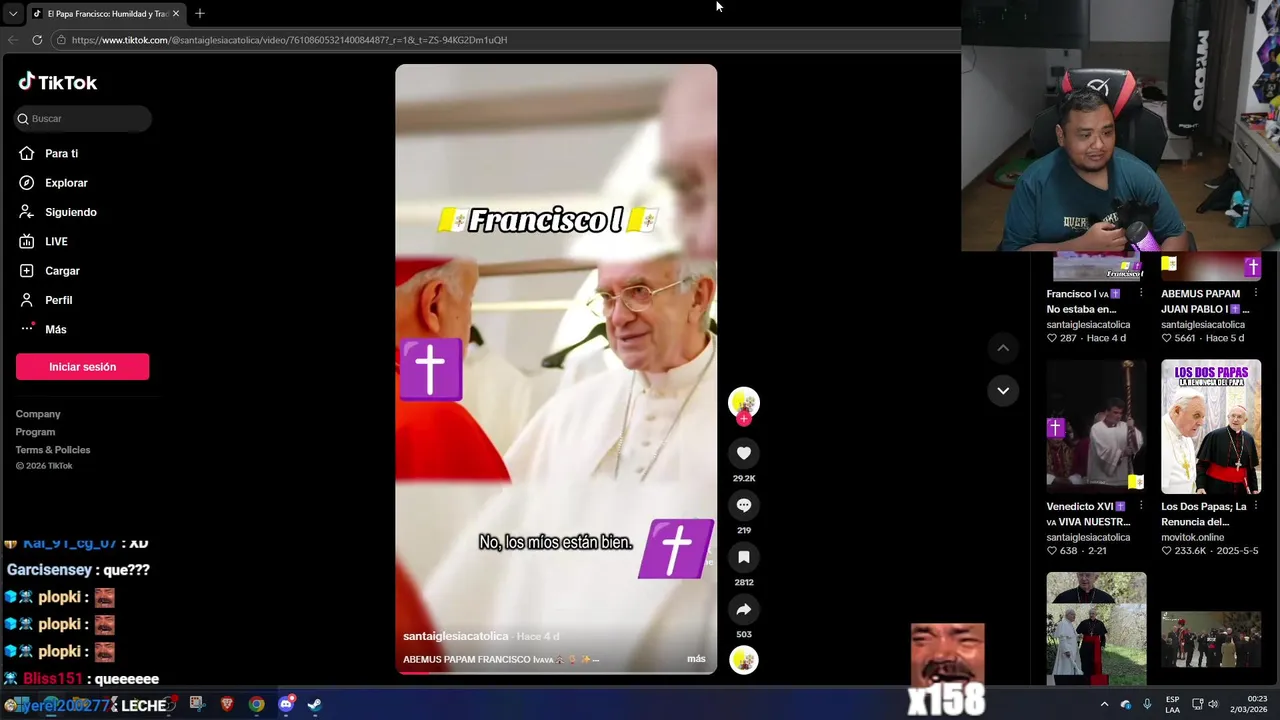Image resolution: width=1280 pixels, height=720 pixels.
Task: Open the spinning sound disc icon
Action: click(744, 660)
